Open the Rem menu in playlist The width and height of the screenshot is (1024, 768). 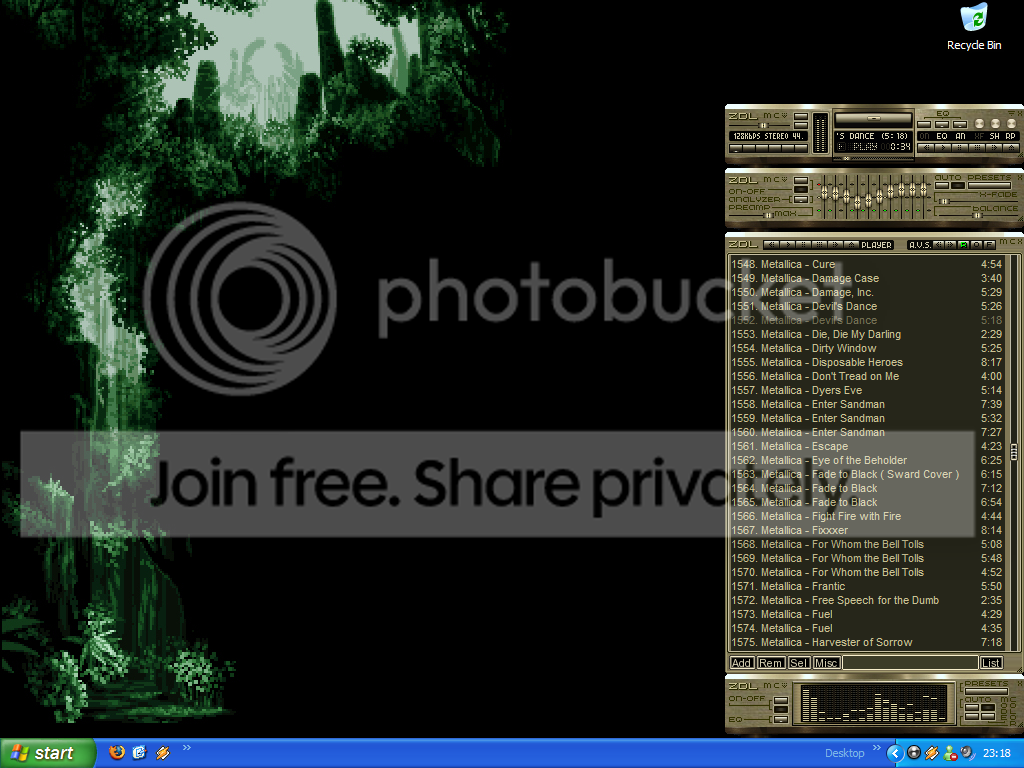(x=771, y=663)
